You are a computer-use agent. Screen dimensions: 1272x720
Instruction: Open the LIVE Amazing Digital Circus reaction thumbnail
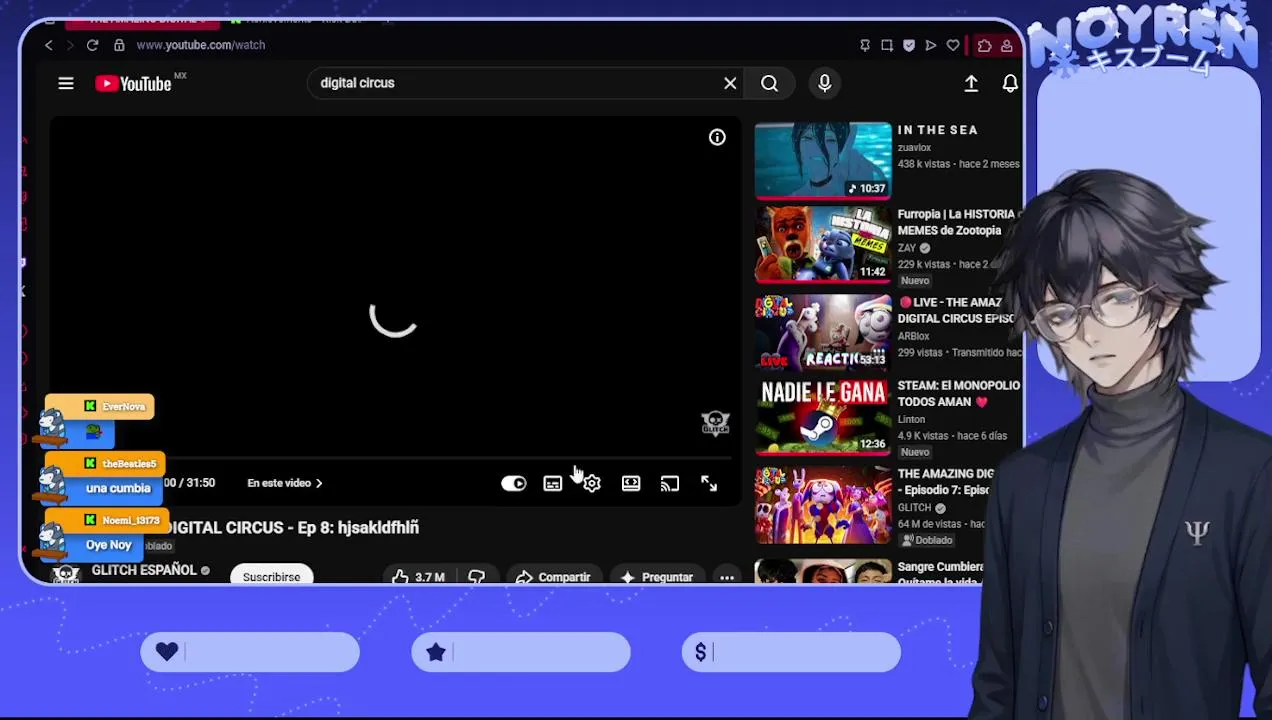823,331
